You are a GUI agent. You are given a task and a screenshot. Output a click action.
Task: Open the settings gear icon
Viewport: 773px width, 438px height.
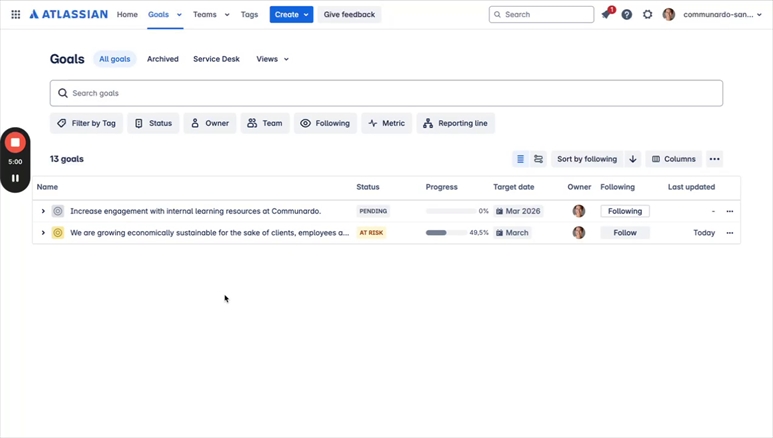click(648, 15)
